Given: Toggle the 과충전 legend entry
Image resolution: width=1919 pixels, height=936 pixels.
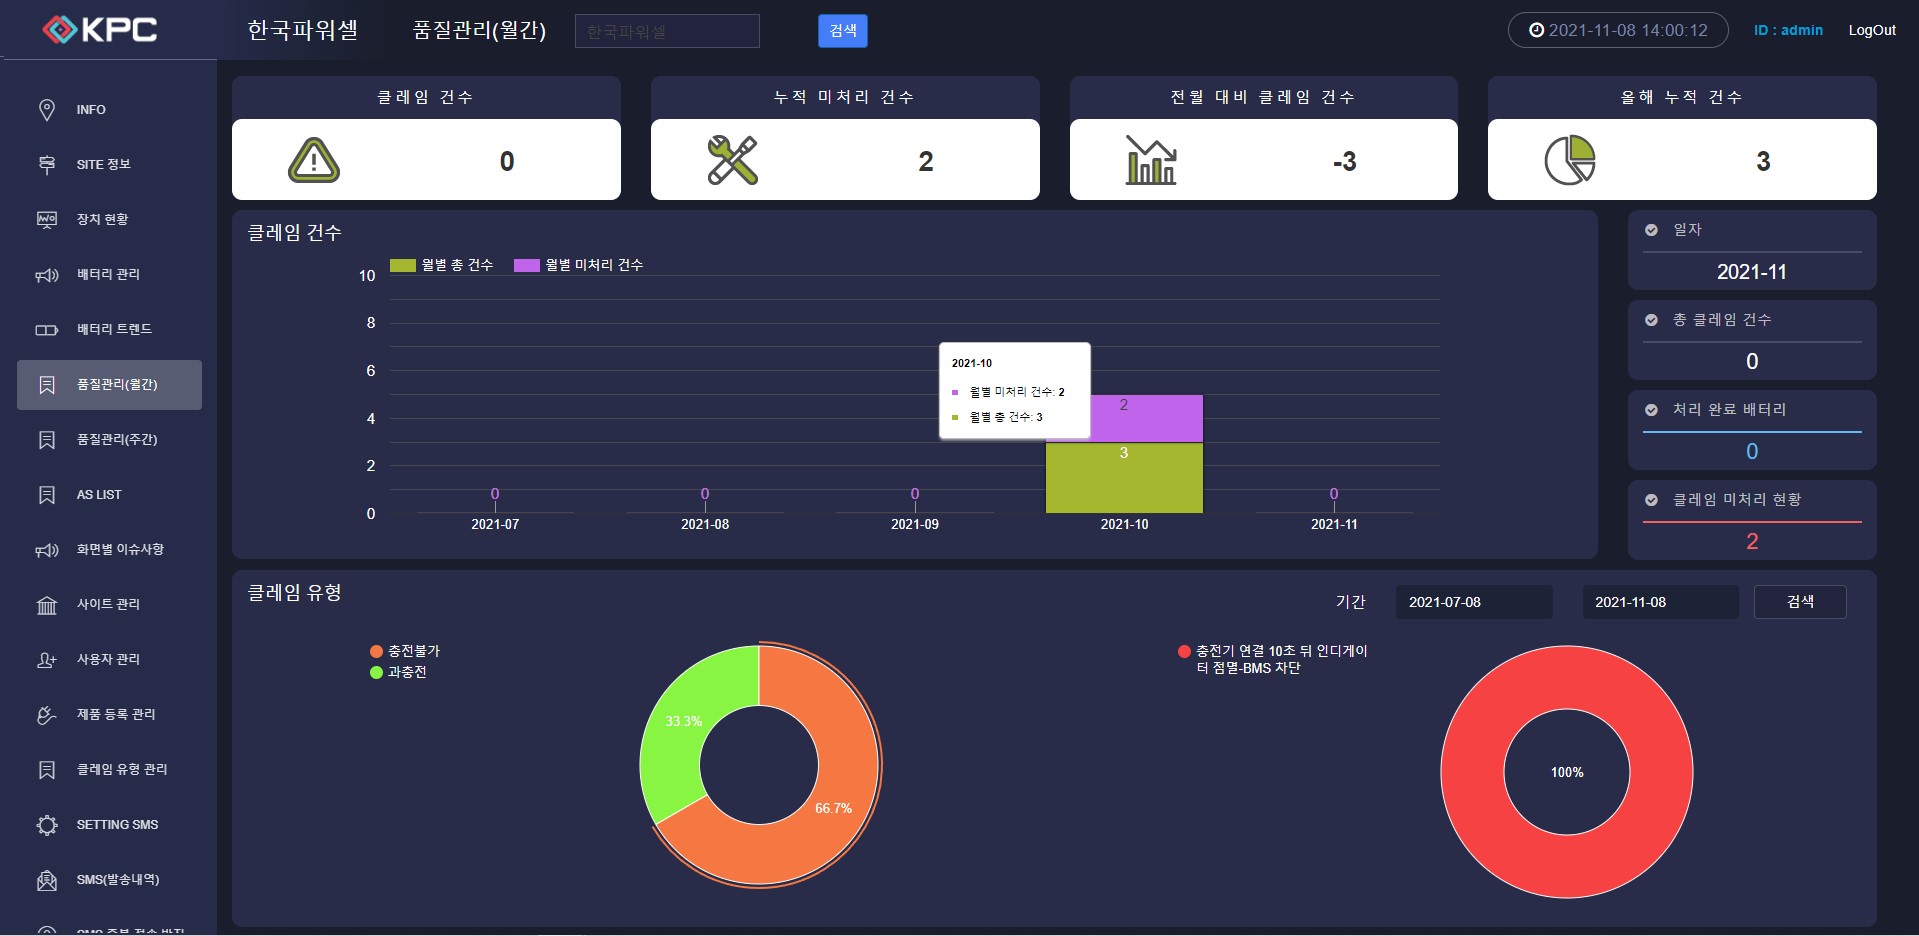Looking at the screenshot, I should click(x=398, y=672).
